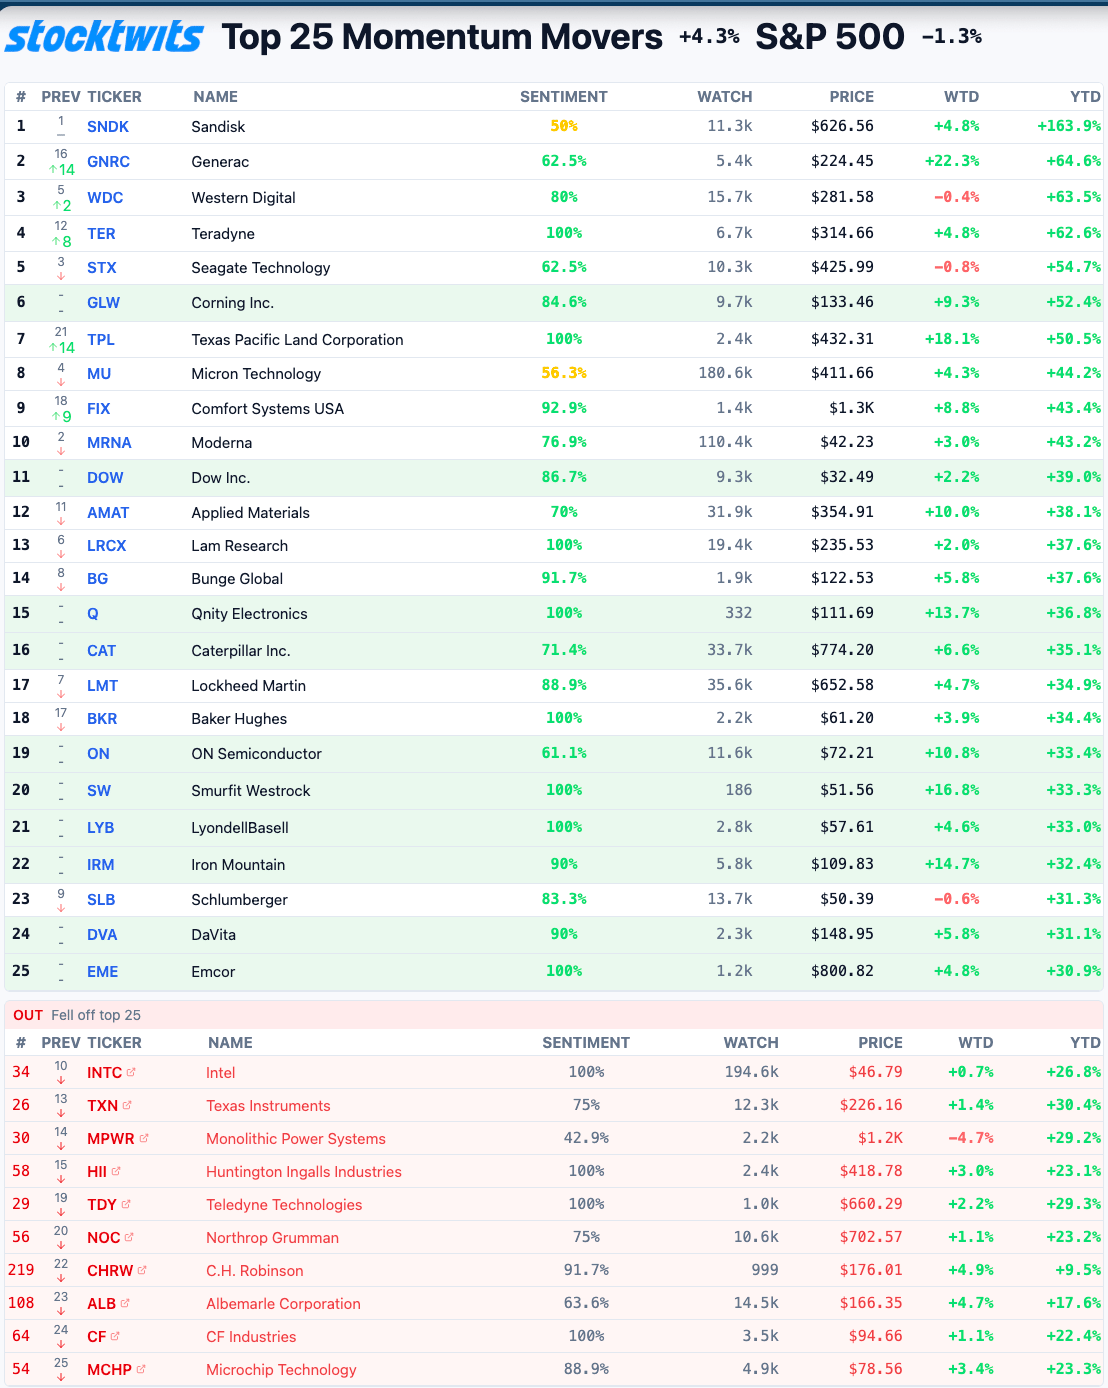Open external link icon beside MPWR
This screenshot has width=1108, height=1388.
coord(144,1139)
